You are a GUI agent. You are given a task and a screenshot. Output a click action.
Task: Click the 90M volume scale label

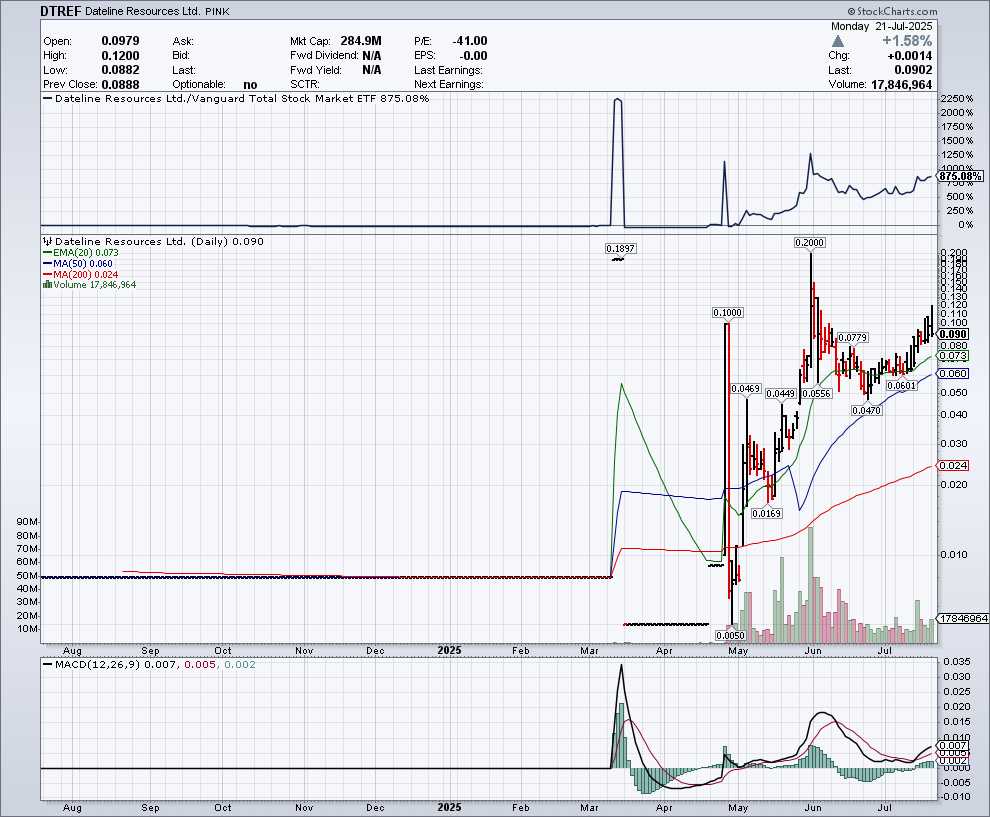point(27,522)
